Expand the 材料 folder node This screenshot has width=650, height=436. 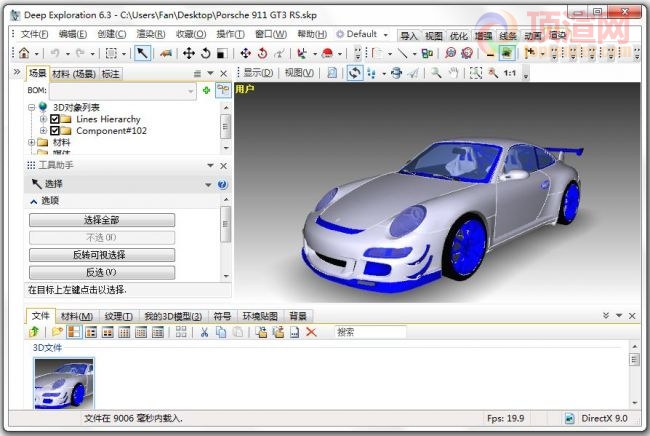[x=32, y=143]
